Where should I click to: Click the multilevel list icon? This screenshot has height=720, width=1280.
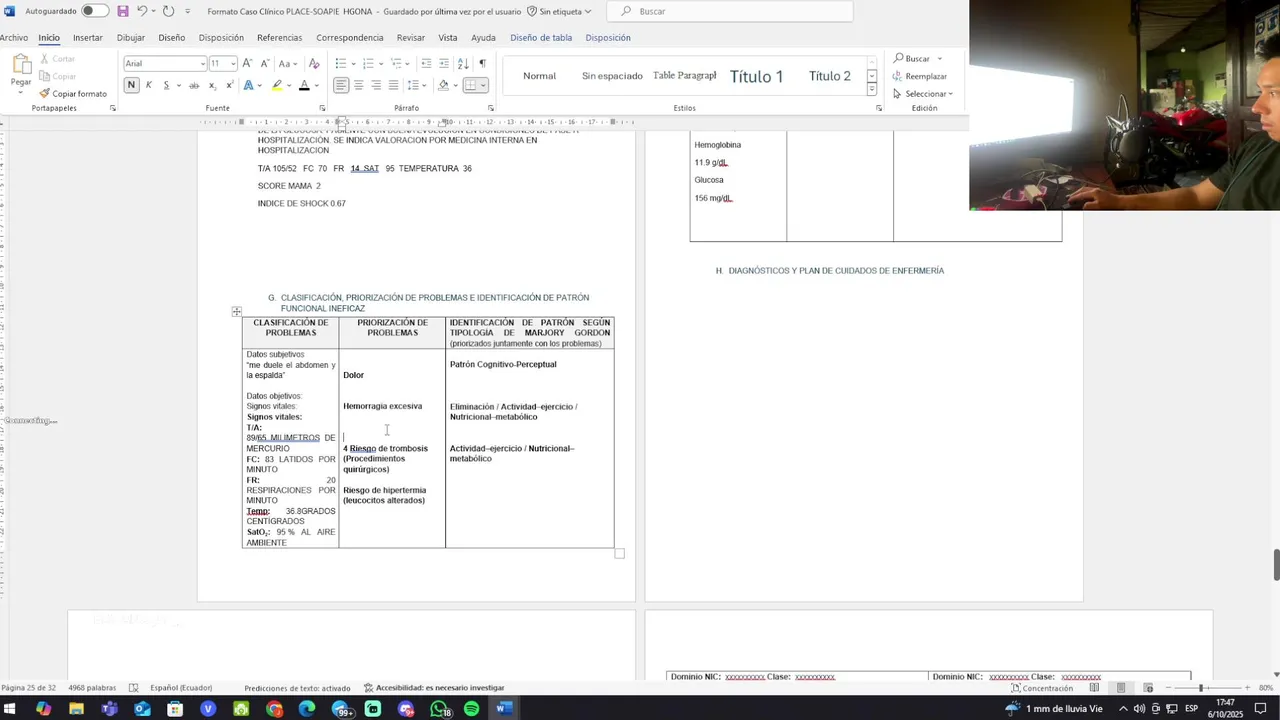pos(395,63)
